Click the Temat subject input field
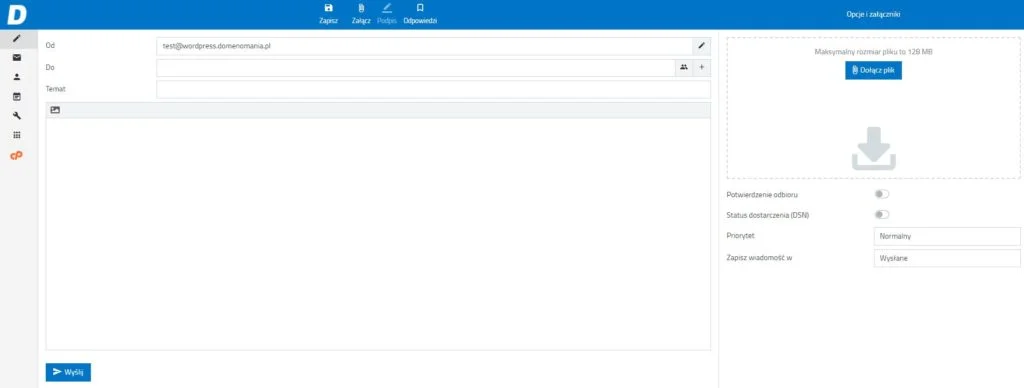1024x388 pixels. click(434, 89)
